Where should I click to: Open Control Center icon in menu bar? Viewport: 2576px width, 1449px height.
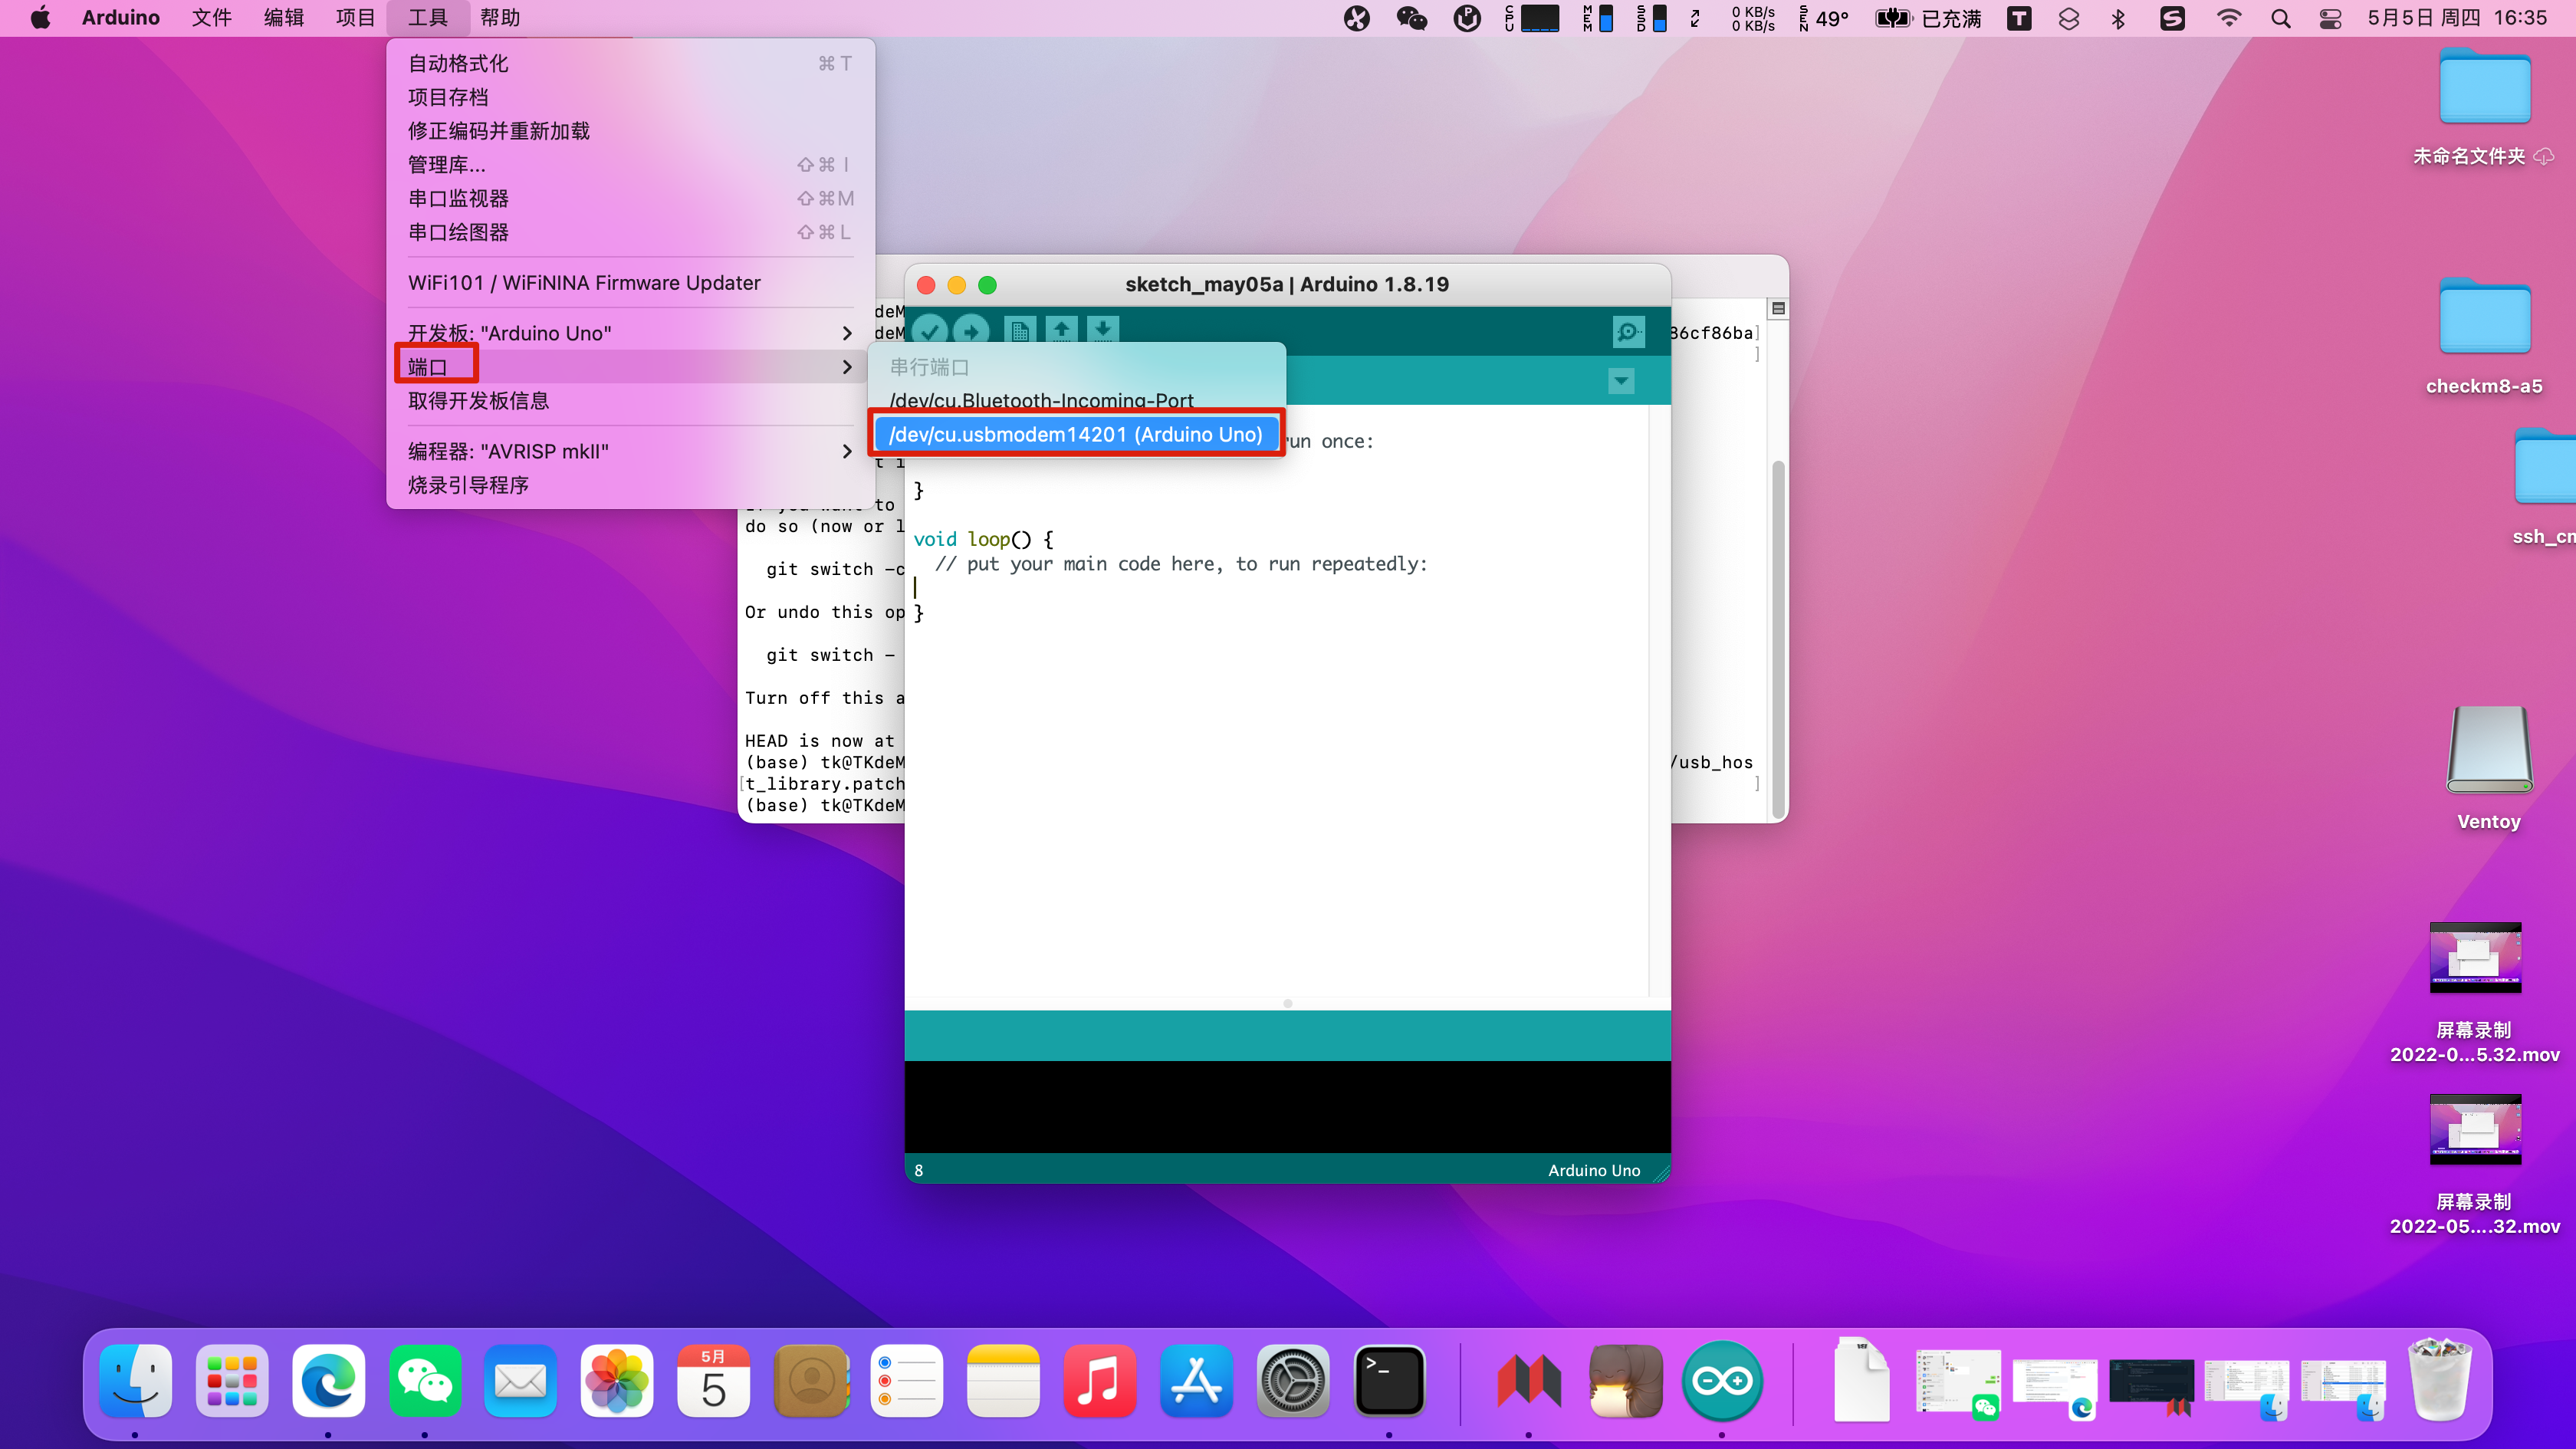tap(2330, 18)
